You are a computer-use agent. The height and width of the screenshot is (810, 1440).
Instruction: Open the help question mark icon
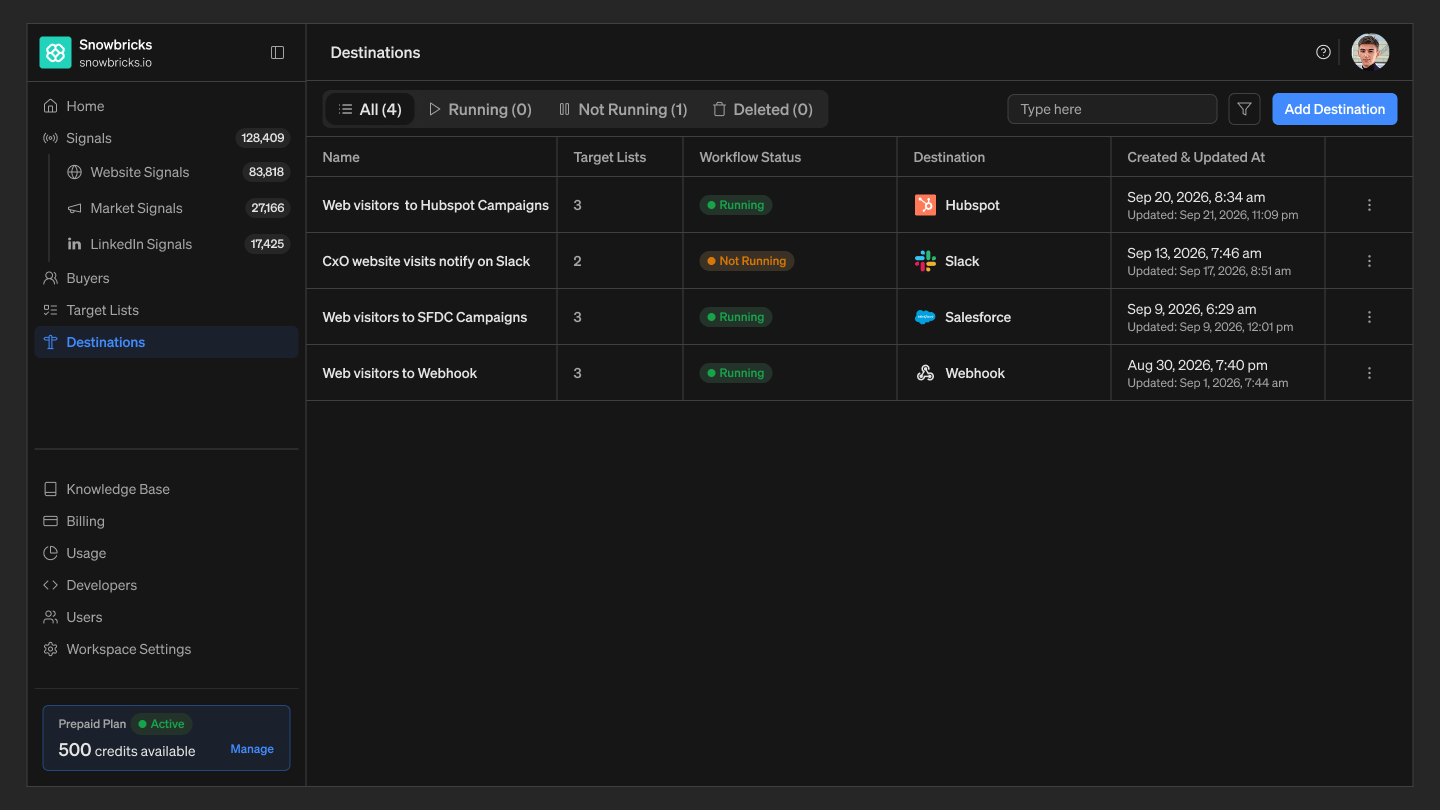(1323, 52)
